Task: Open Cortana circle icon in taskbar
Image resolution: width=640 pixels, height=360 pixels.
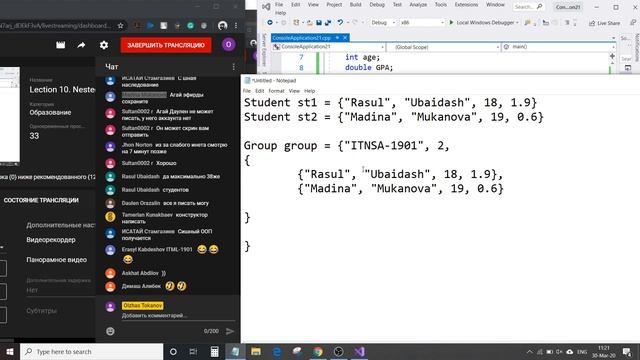Action: (x=173, y=351)
